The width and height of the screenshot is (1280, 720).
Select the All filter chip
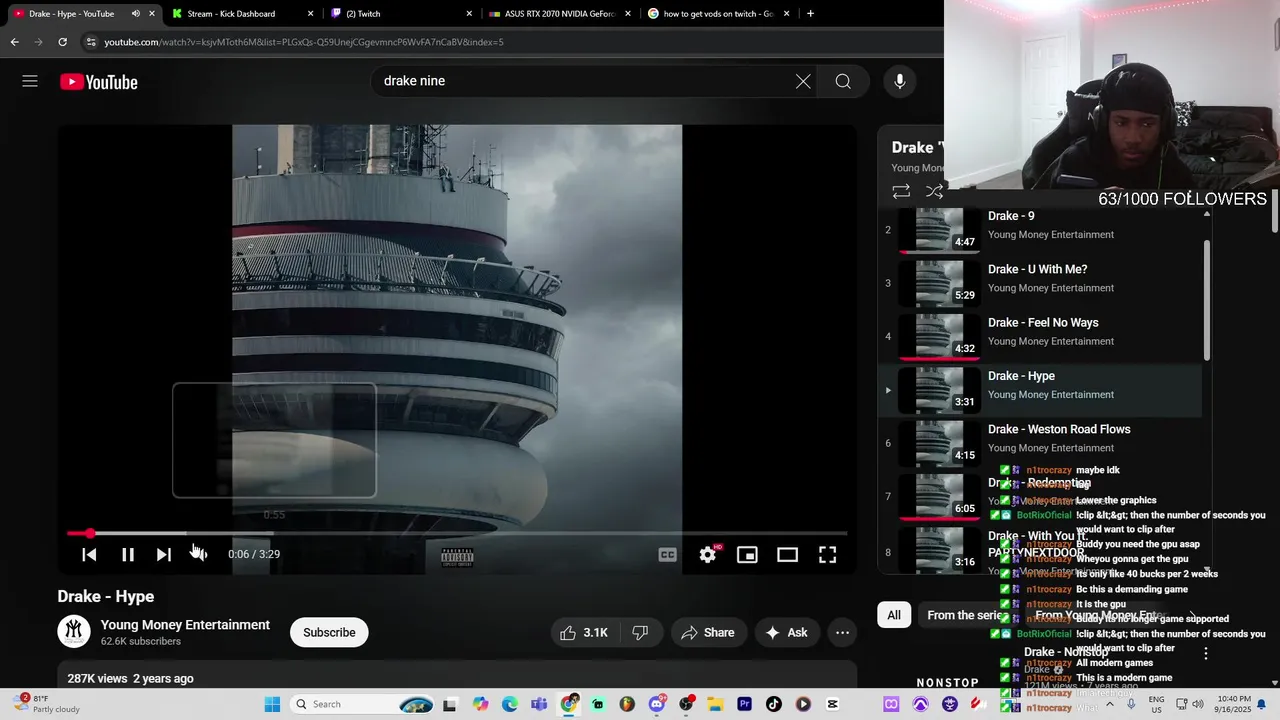tap(894, 615)
